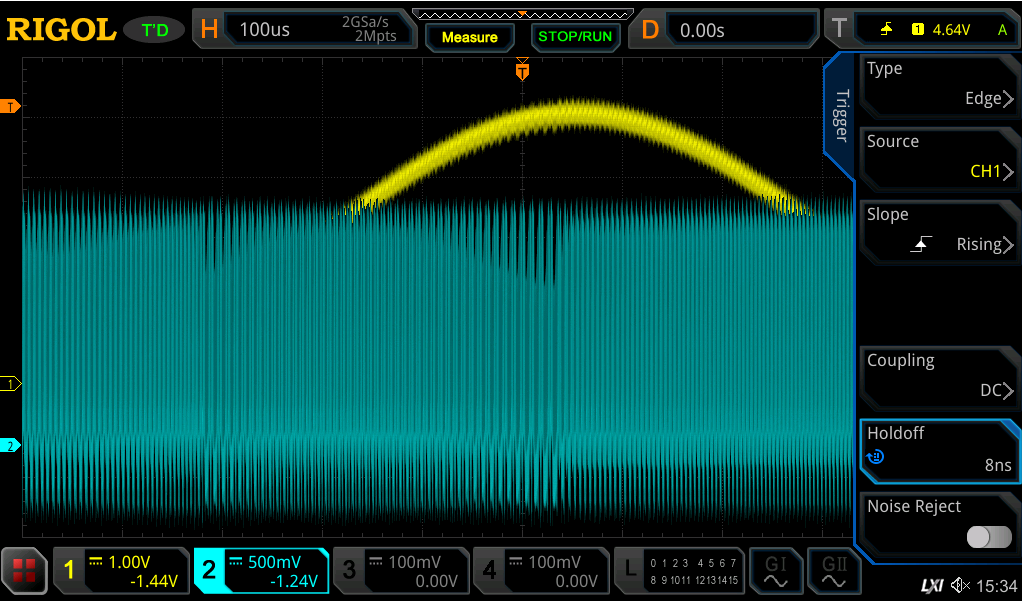Image resolution: width=1022 pixels, height=602 pixels.
Task: Click the RIGOL logo
Action: pos(61,29)
